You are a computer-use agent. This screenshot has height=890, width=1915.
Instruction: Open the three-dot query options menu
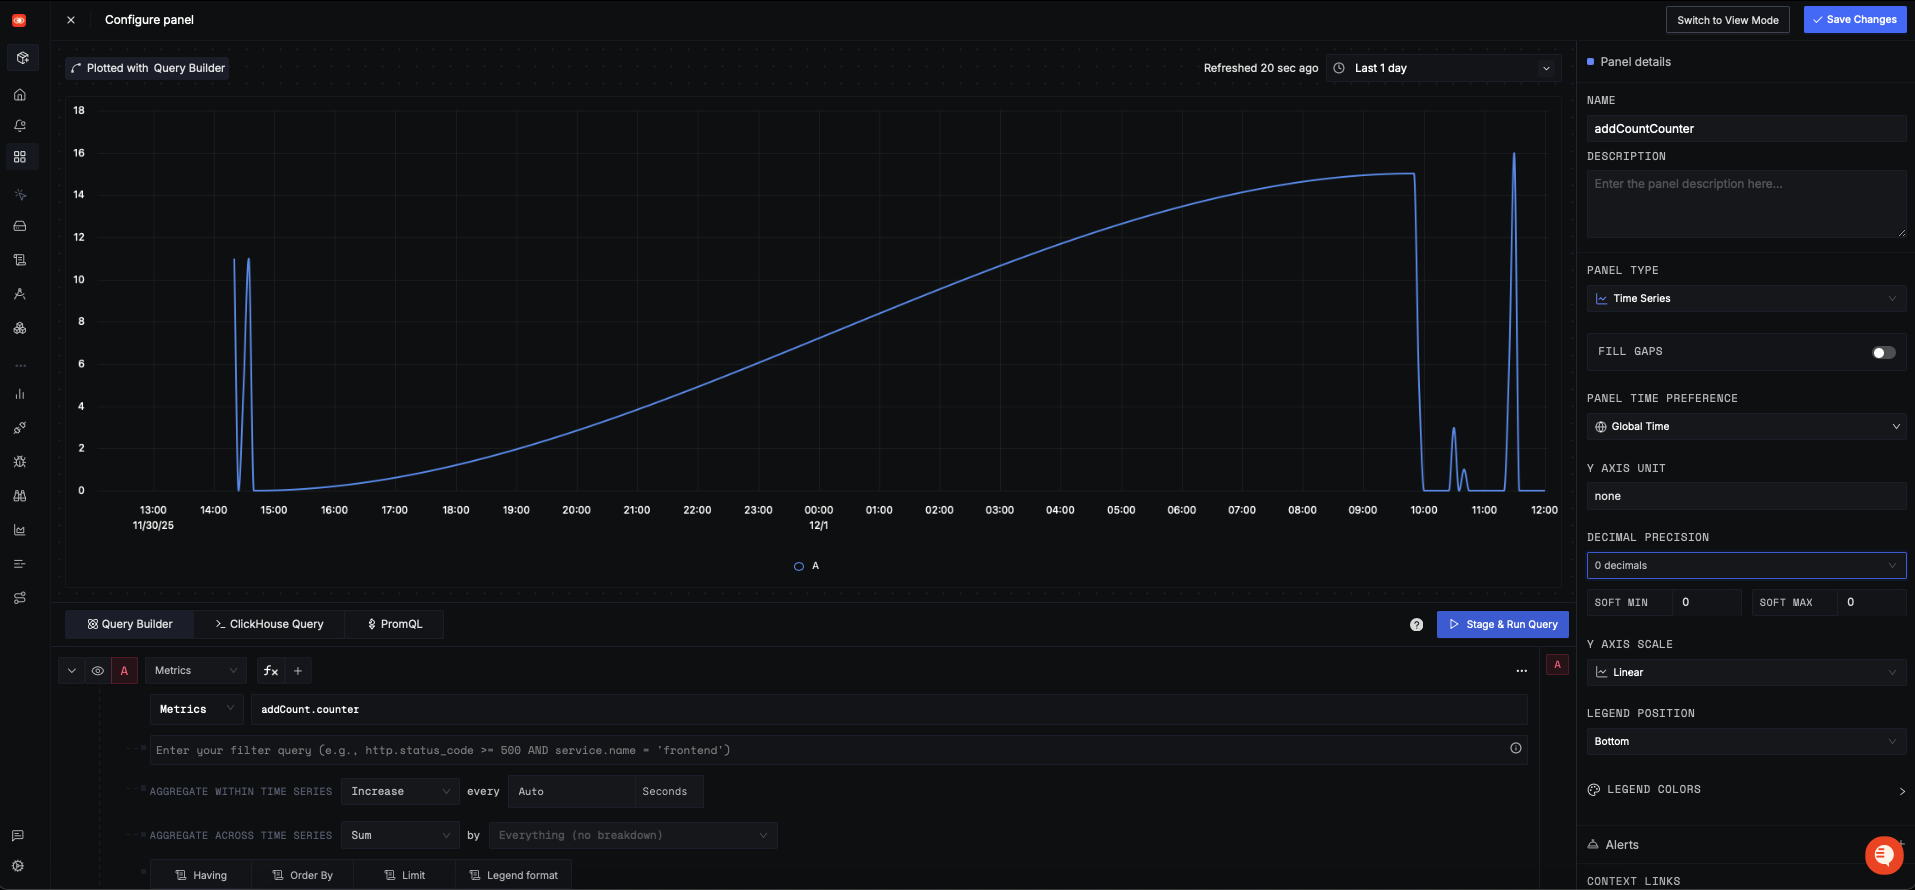tap(1521, 671)
